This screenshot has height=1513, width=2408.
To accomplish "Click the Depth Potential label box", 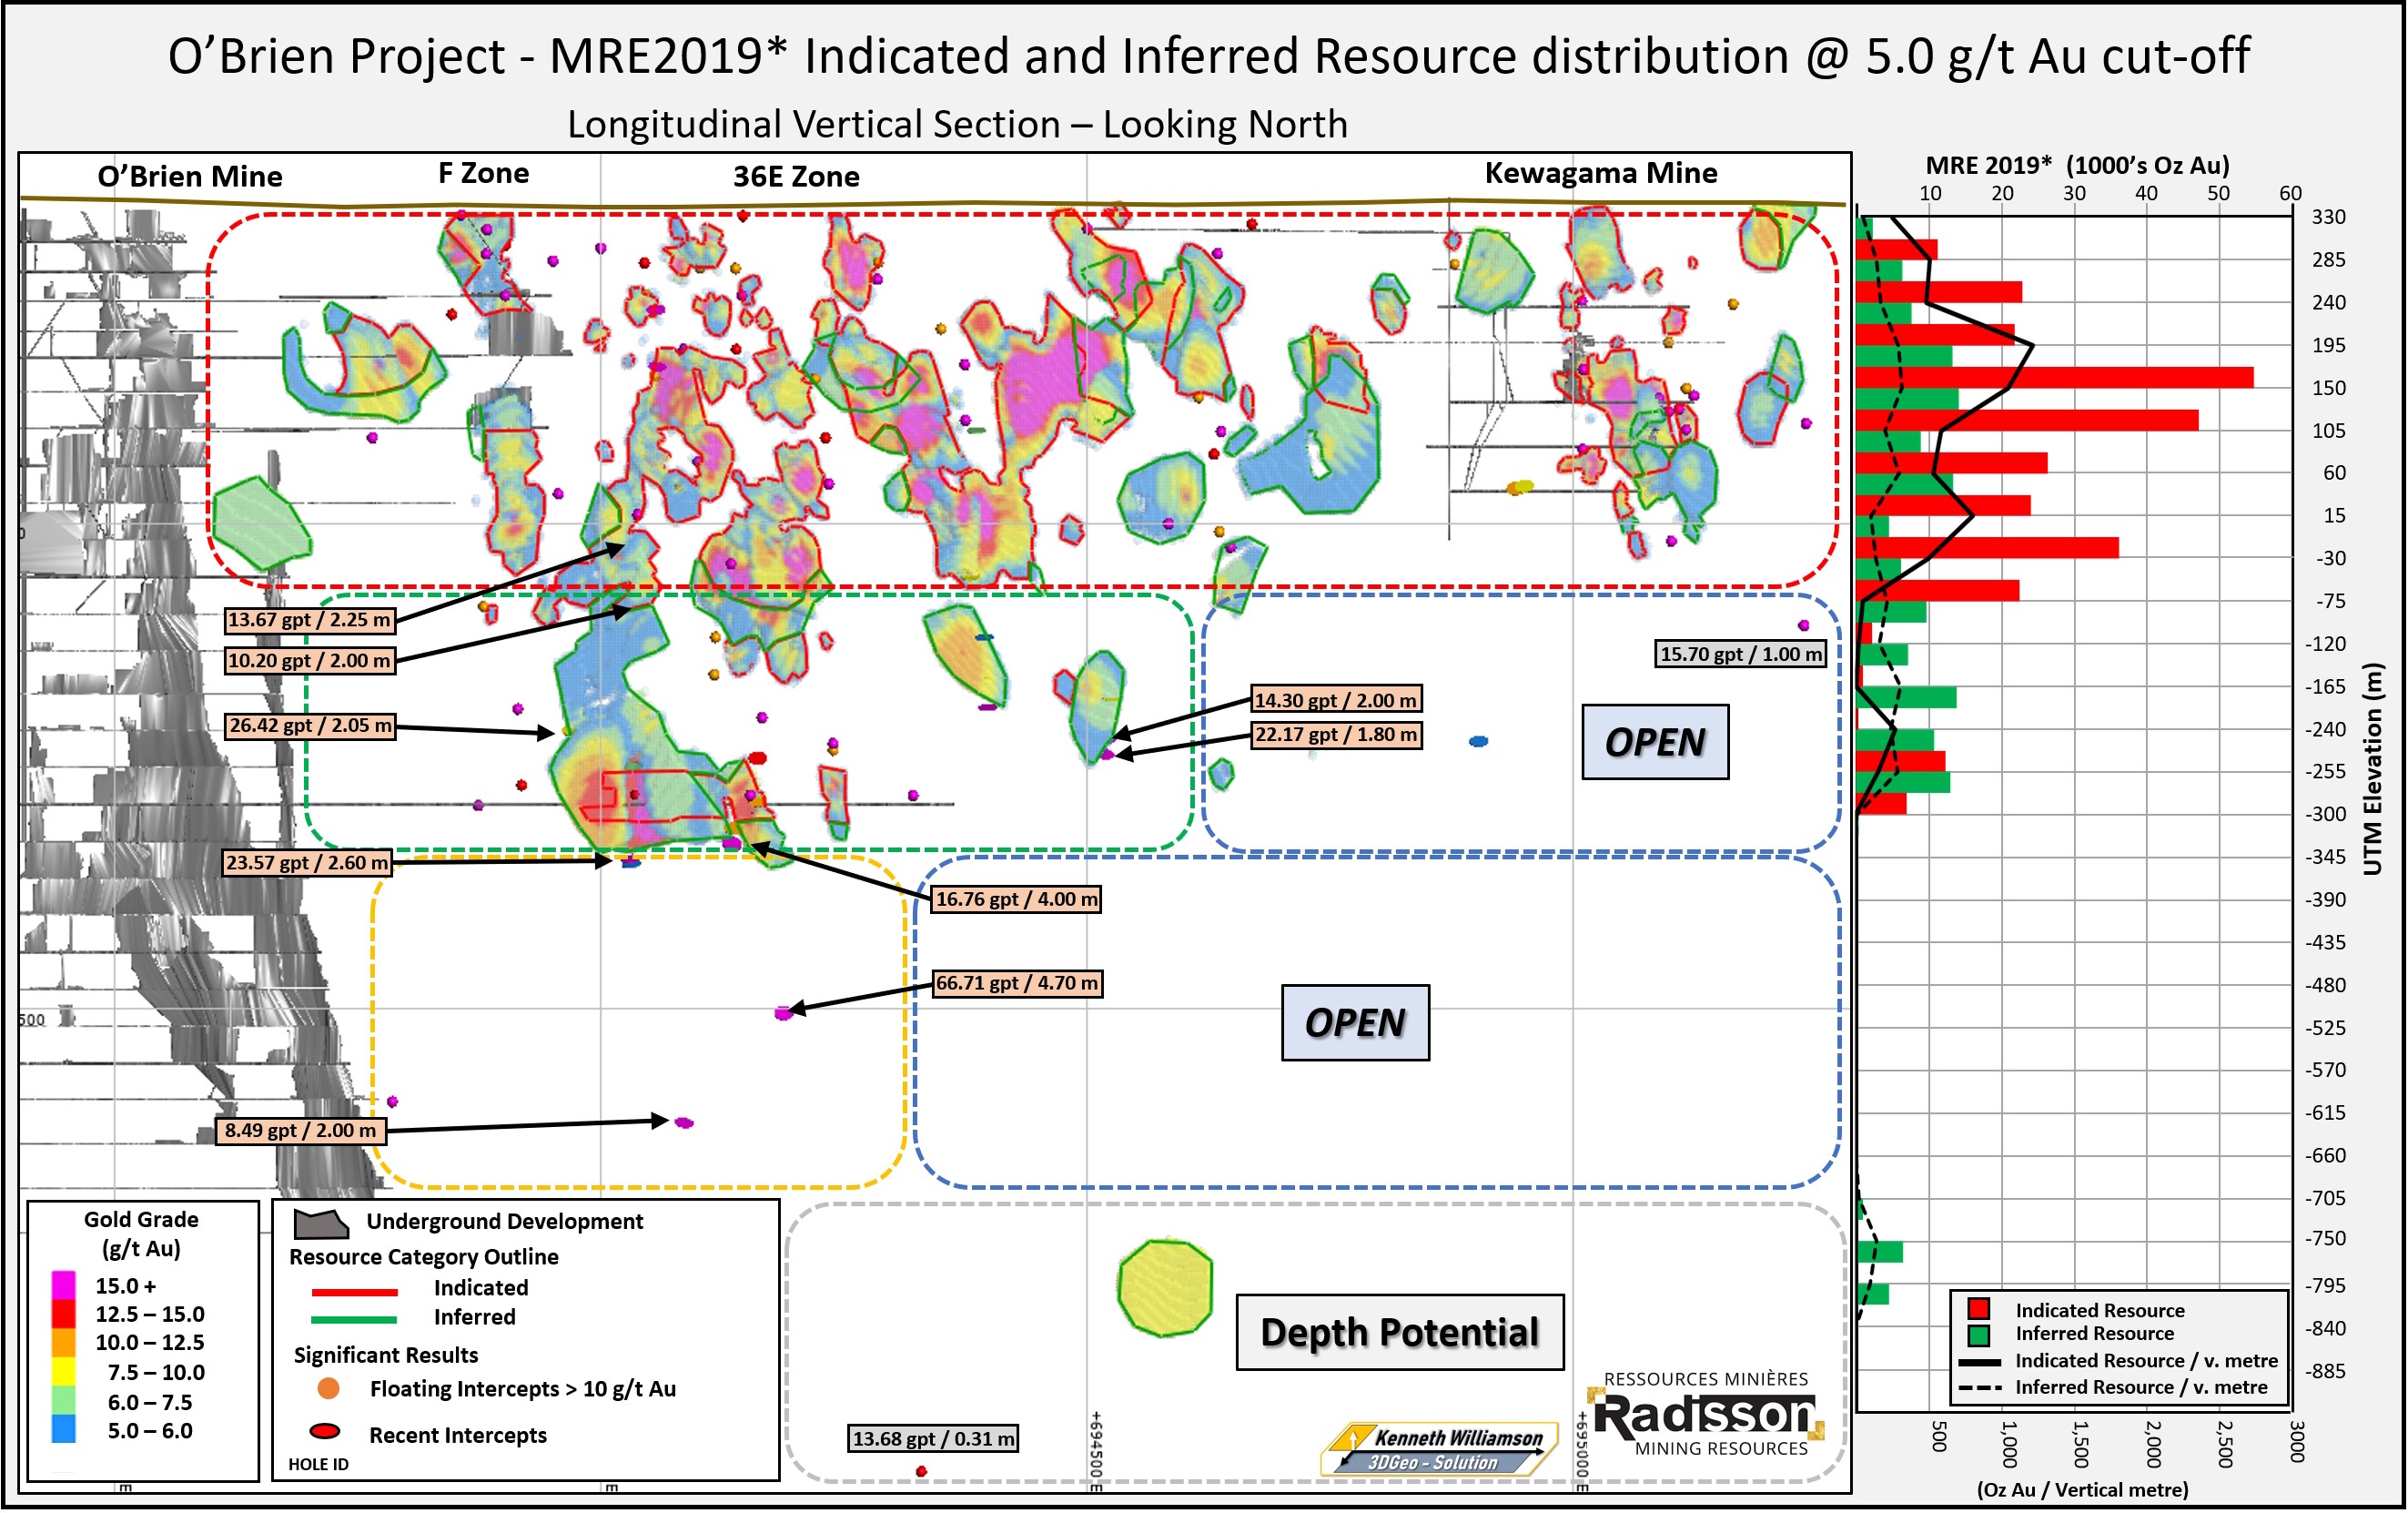I will click(1400, 1332).
